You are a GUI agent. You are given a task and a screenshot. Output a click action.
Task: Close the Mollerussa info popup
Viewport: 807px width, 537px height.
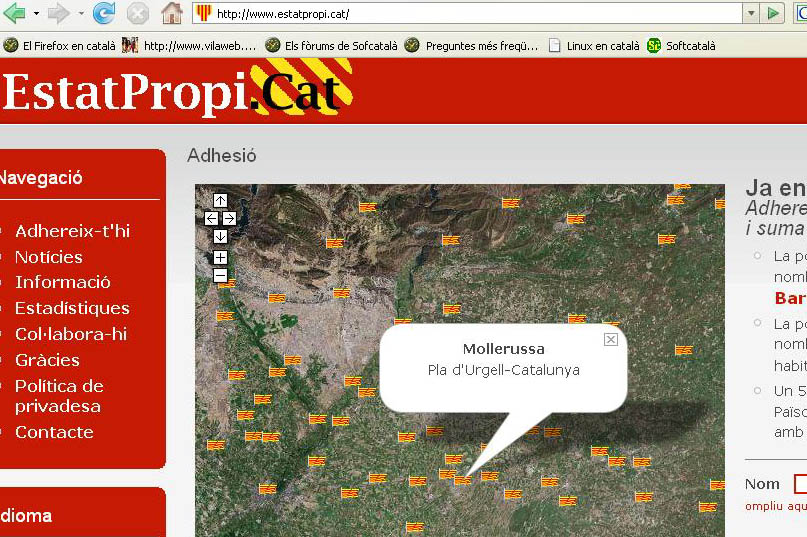[x=611, y=340]
